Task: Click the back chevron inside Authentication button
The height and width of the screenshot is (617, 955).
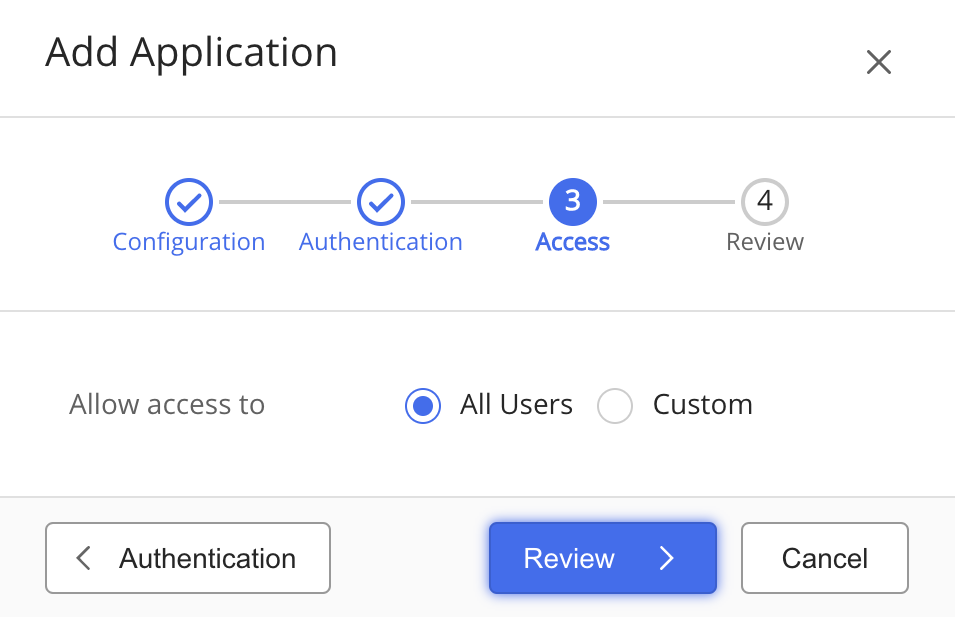Action: point(84,558)
